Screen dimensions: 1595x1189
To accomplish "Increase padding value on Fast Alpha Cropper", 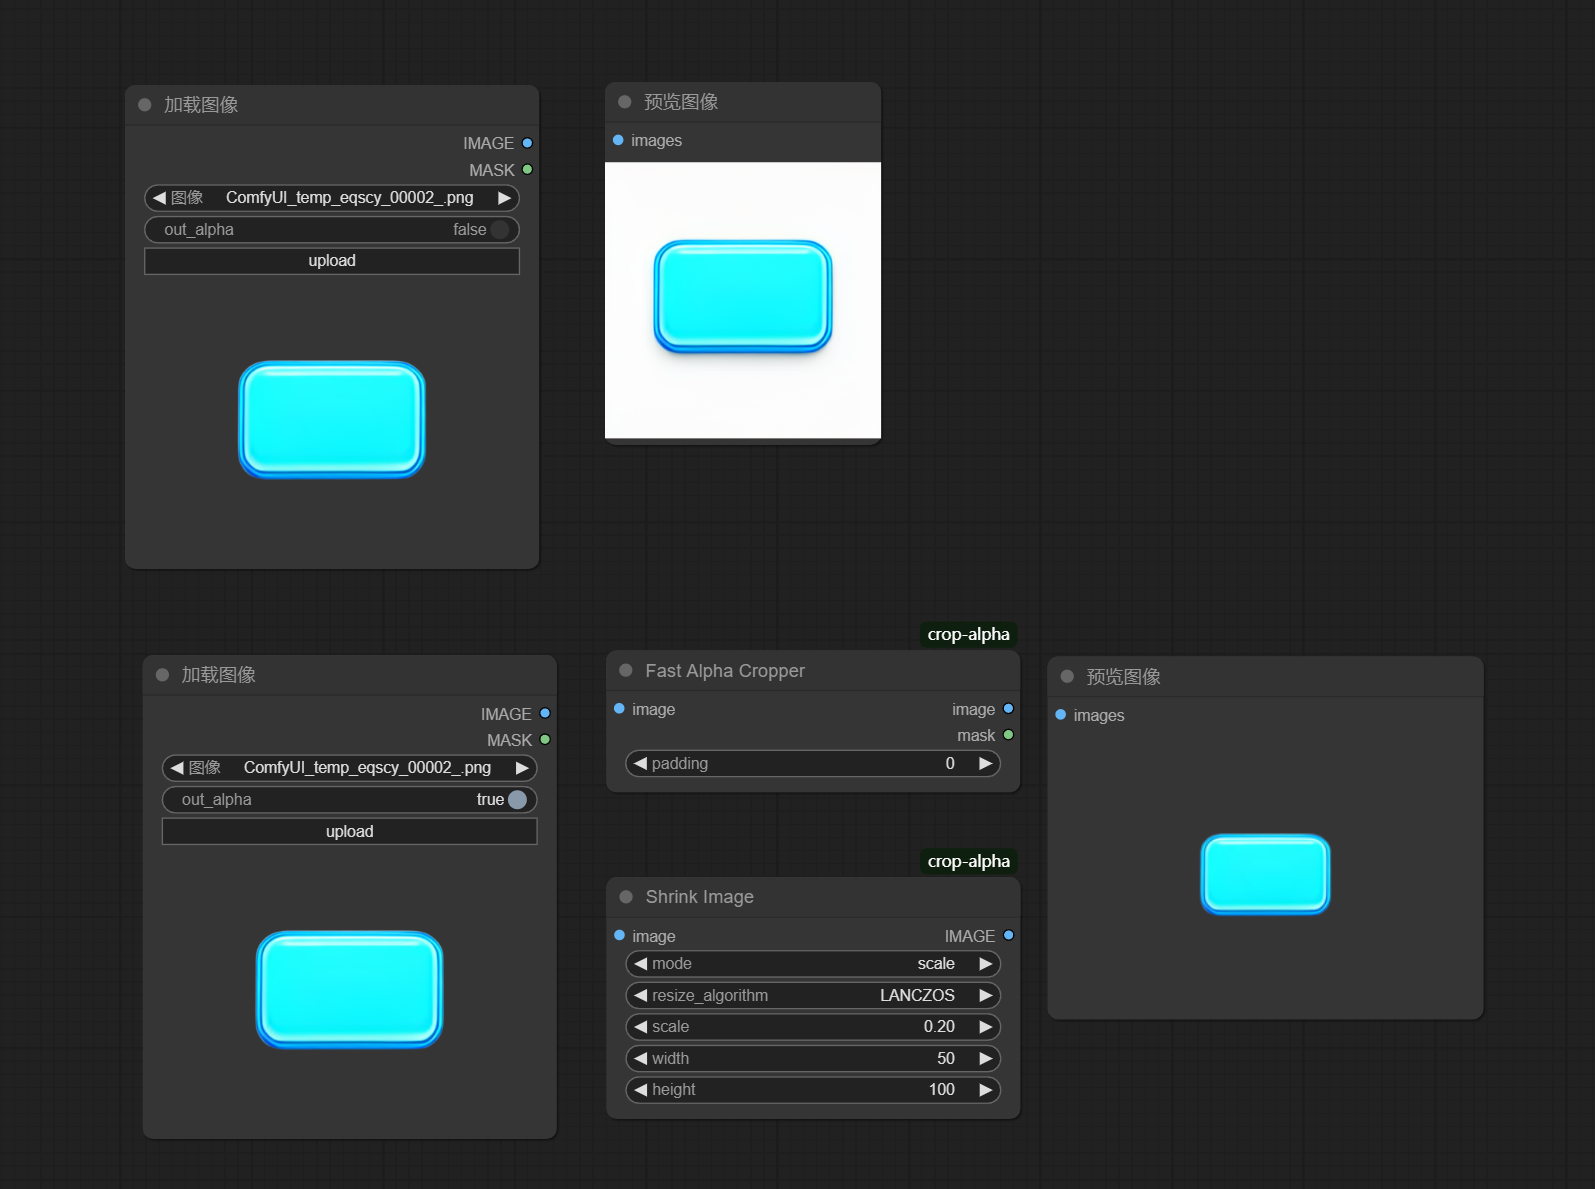I will pos(986,763).
